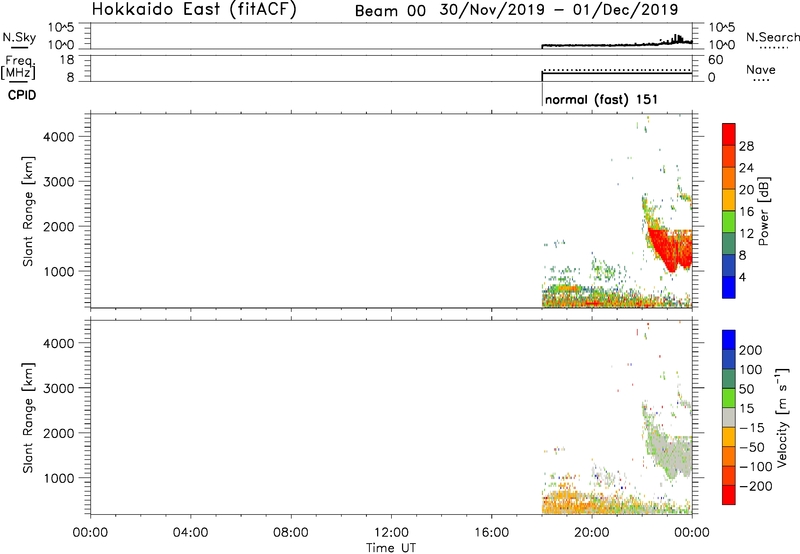Image resolution: width=800 pixels, height=554 pixels.
Task: Click the 'Time UT' axis label
Action: [x=391, y=548]
